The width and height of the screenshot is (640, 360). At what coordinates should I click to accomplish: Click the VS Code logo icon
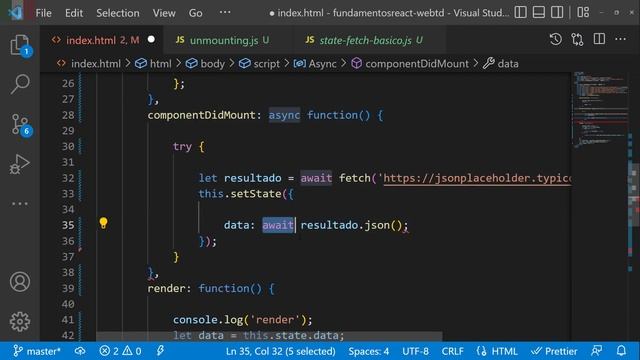coord(16,13)
